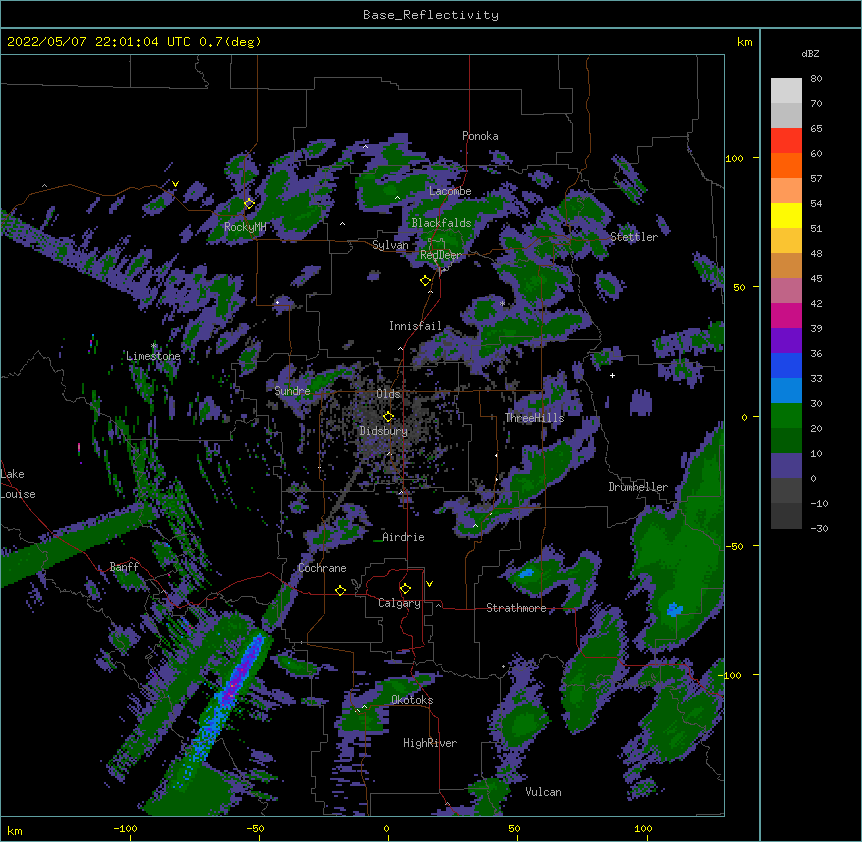
Task: Select the slate purple 10-0 dBZ legend swatch
Action: point(786,466)
